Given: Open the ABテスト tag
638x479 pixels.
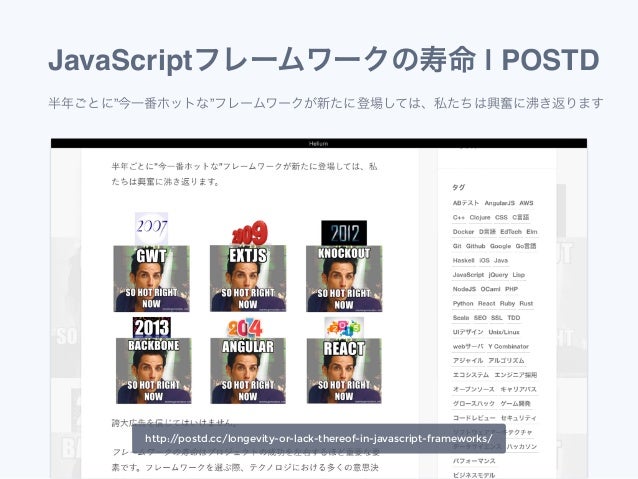Looking at the screenshot, I should [x=466, y=203].
